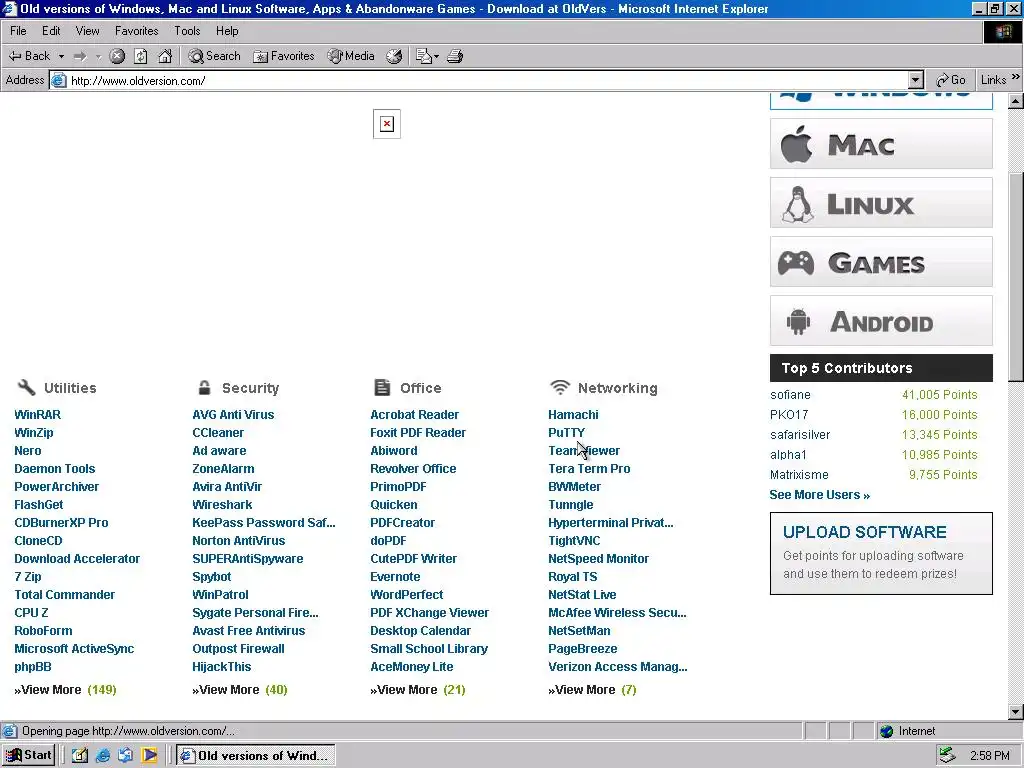Select the Linux penguin platform button
This screenshot has width=1024, height=768.
pyautogui.click(x=881, y=203)
